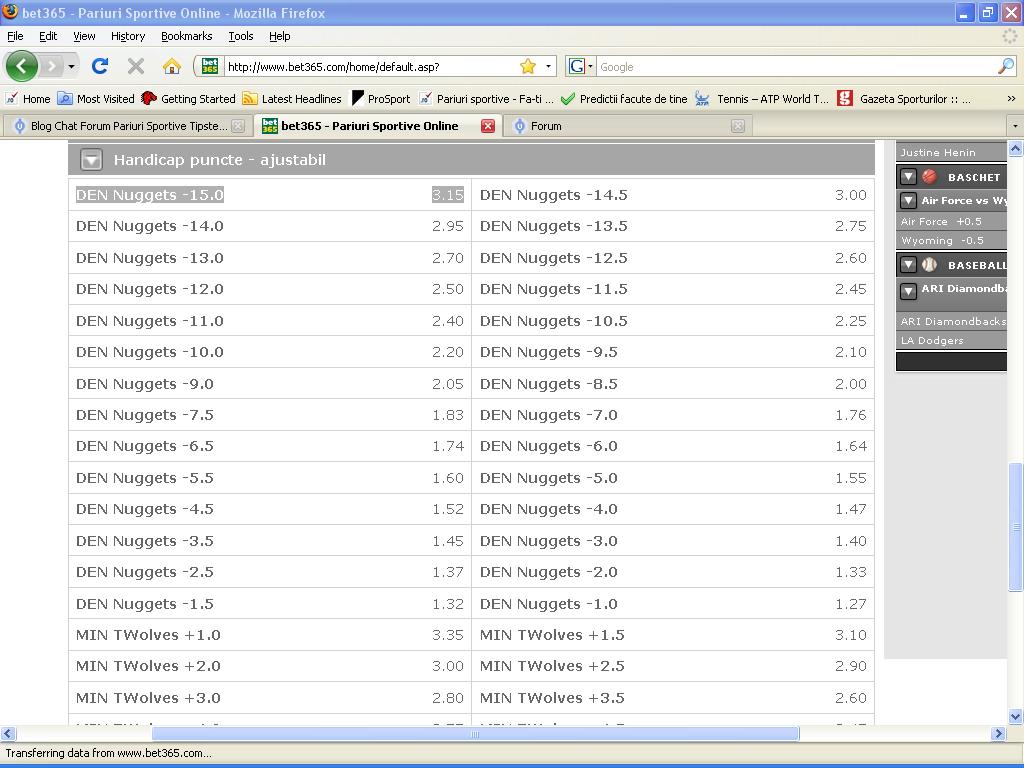
Task: Bookmark this page with the star icon
Action: (x=528, y=66)
